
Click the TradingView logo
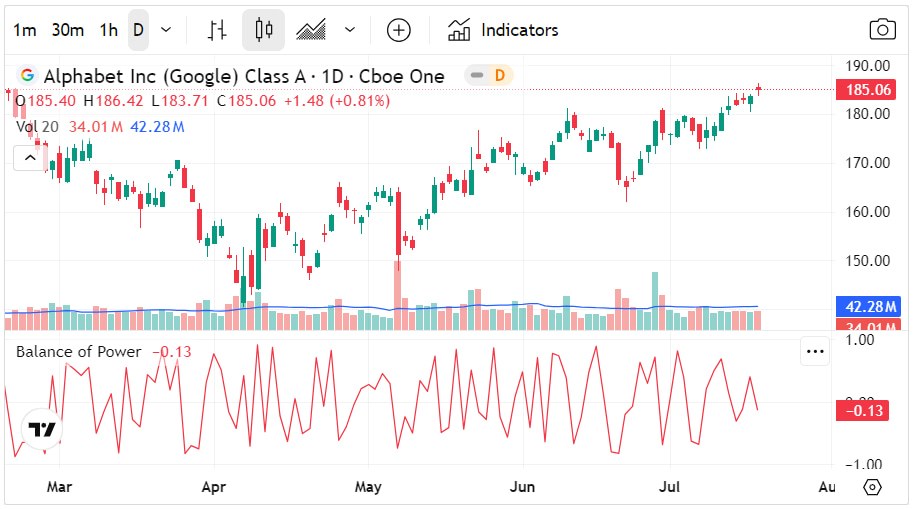point(43,430)
